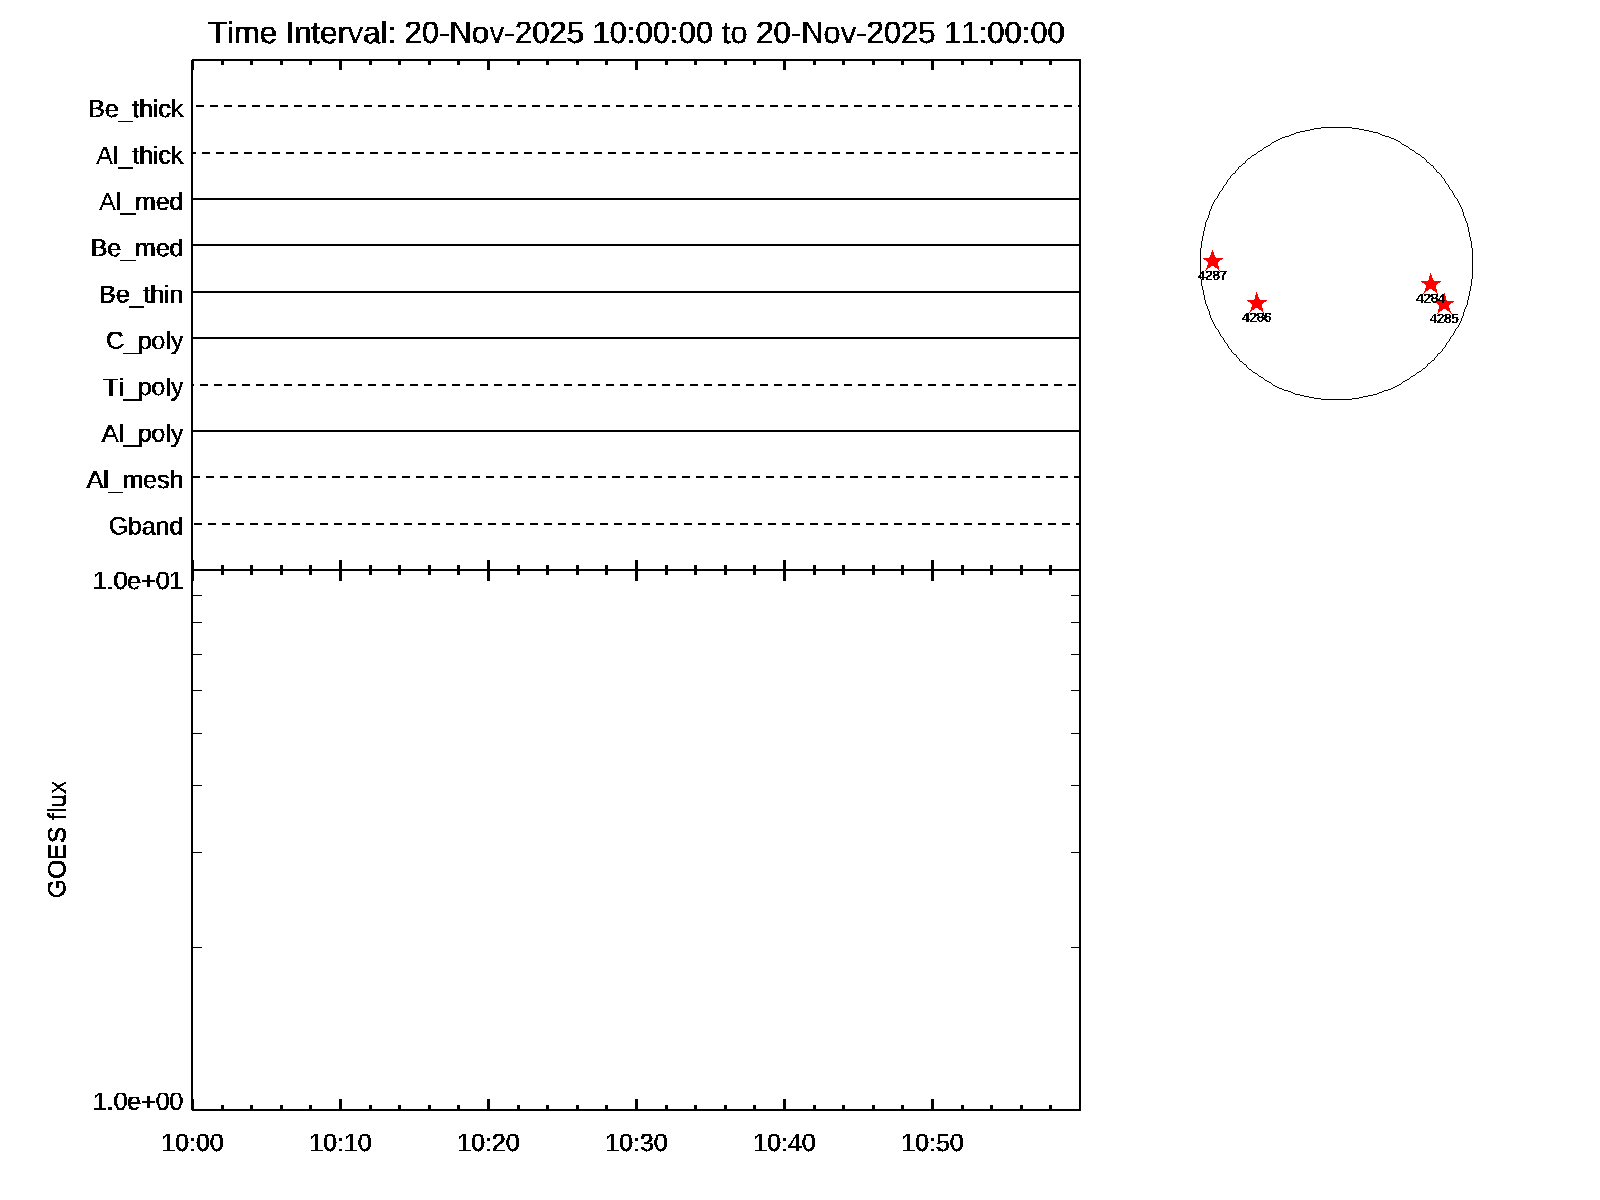Choose the Ti_poly filter label
This screenshot has height=1200, width=1600.
pyautogui.click(x=143, y=387)
